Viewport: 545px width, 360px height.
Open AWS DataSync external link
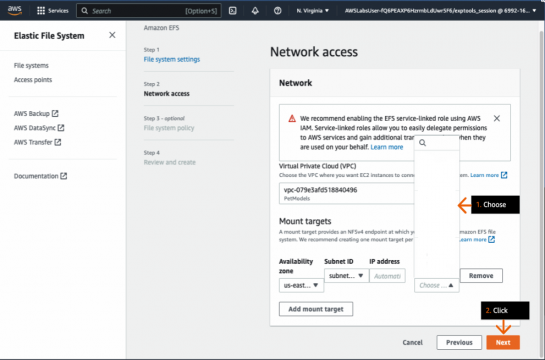(x=39, y=128)
